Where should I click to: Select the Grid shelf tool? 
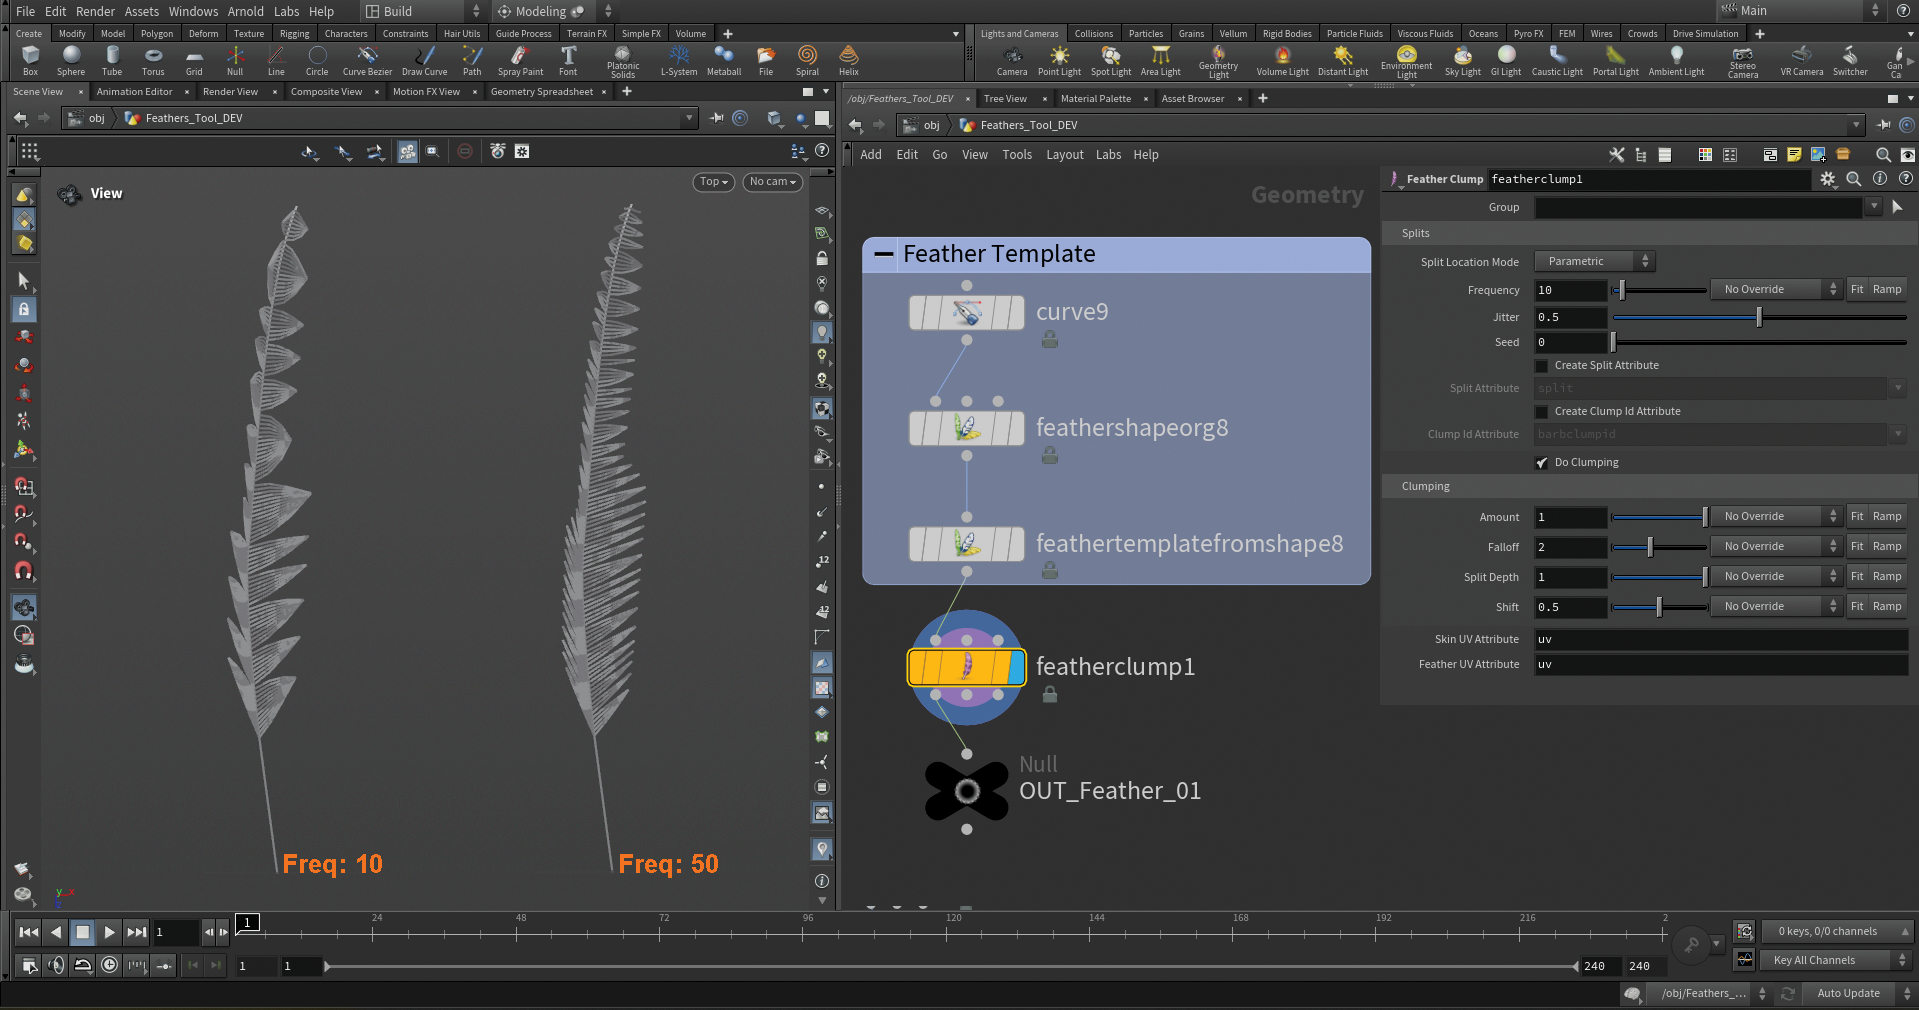pyautogui.click(x=194, y=60)
